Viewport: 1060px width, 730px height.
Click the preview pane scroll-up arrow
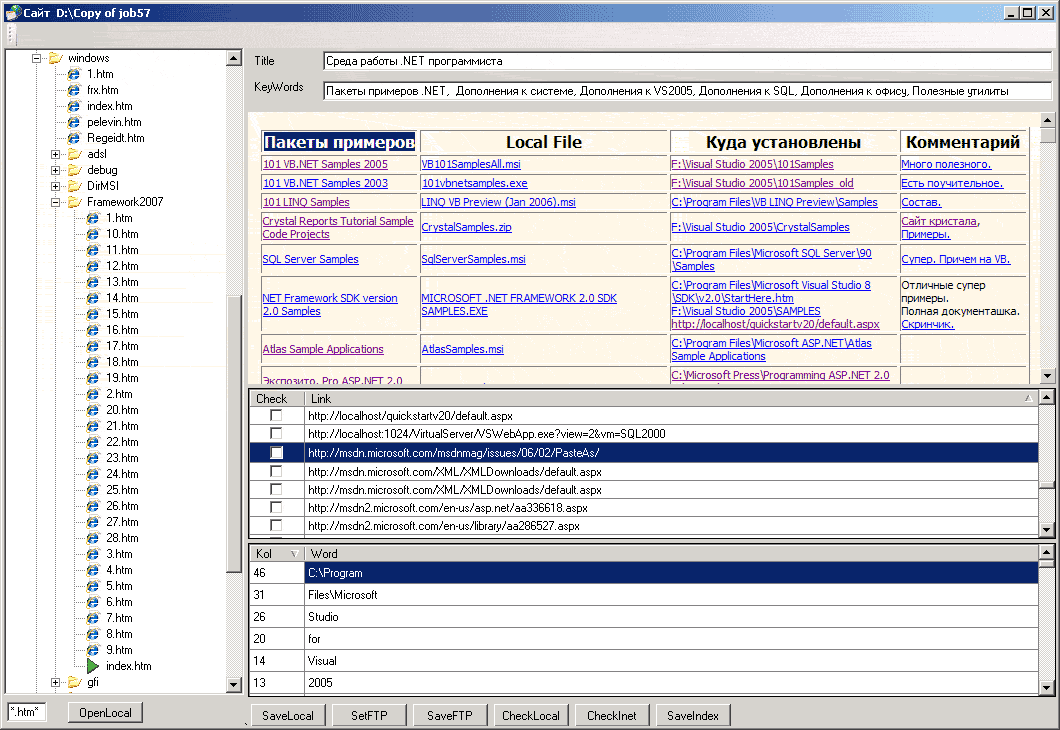coord(1047,120)
